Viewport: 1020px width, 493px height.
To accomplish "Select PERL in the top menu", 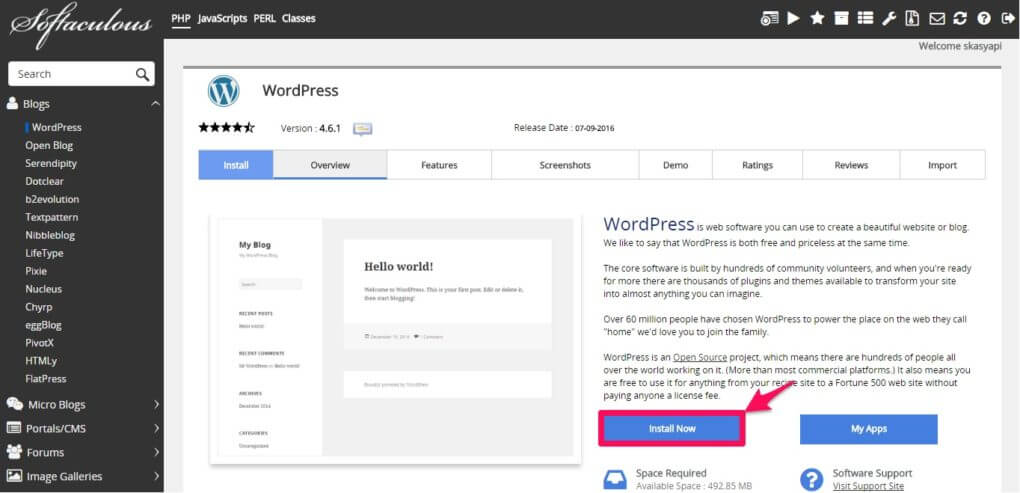I will tap(265, 18).
